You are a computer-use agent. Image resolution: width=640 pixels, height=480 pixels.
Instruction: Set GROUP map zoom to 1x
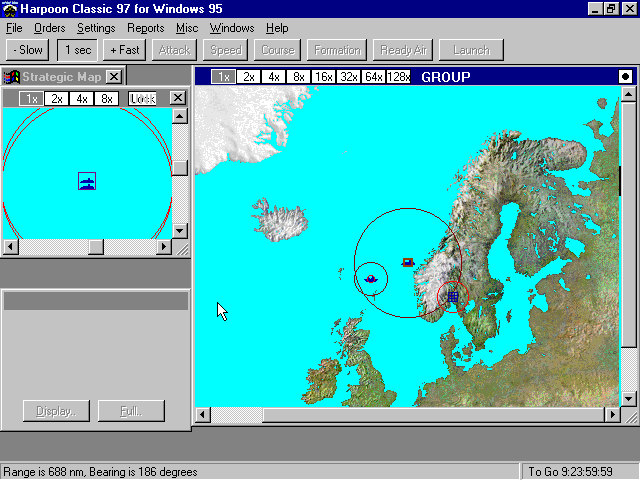click(223, 77)
